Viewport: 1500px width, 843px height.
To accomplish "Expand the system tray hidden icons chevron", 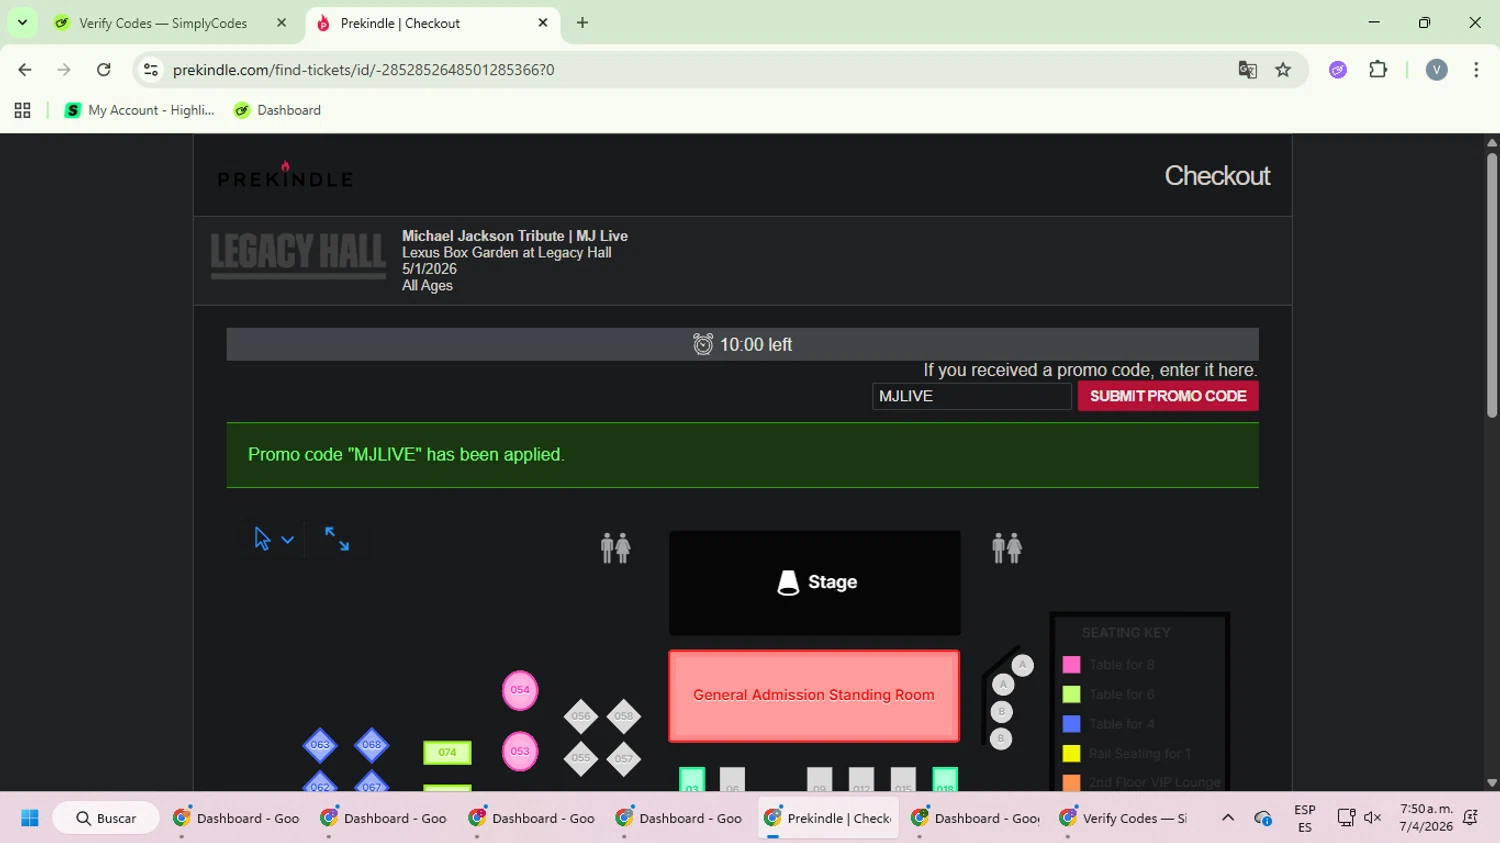I will click(1227, 818).
